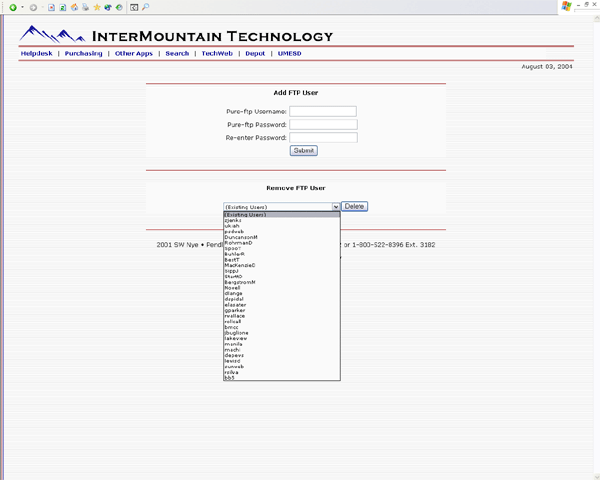
Task: Click the gray Forward arrow
Action: click(x=33, y=7)
